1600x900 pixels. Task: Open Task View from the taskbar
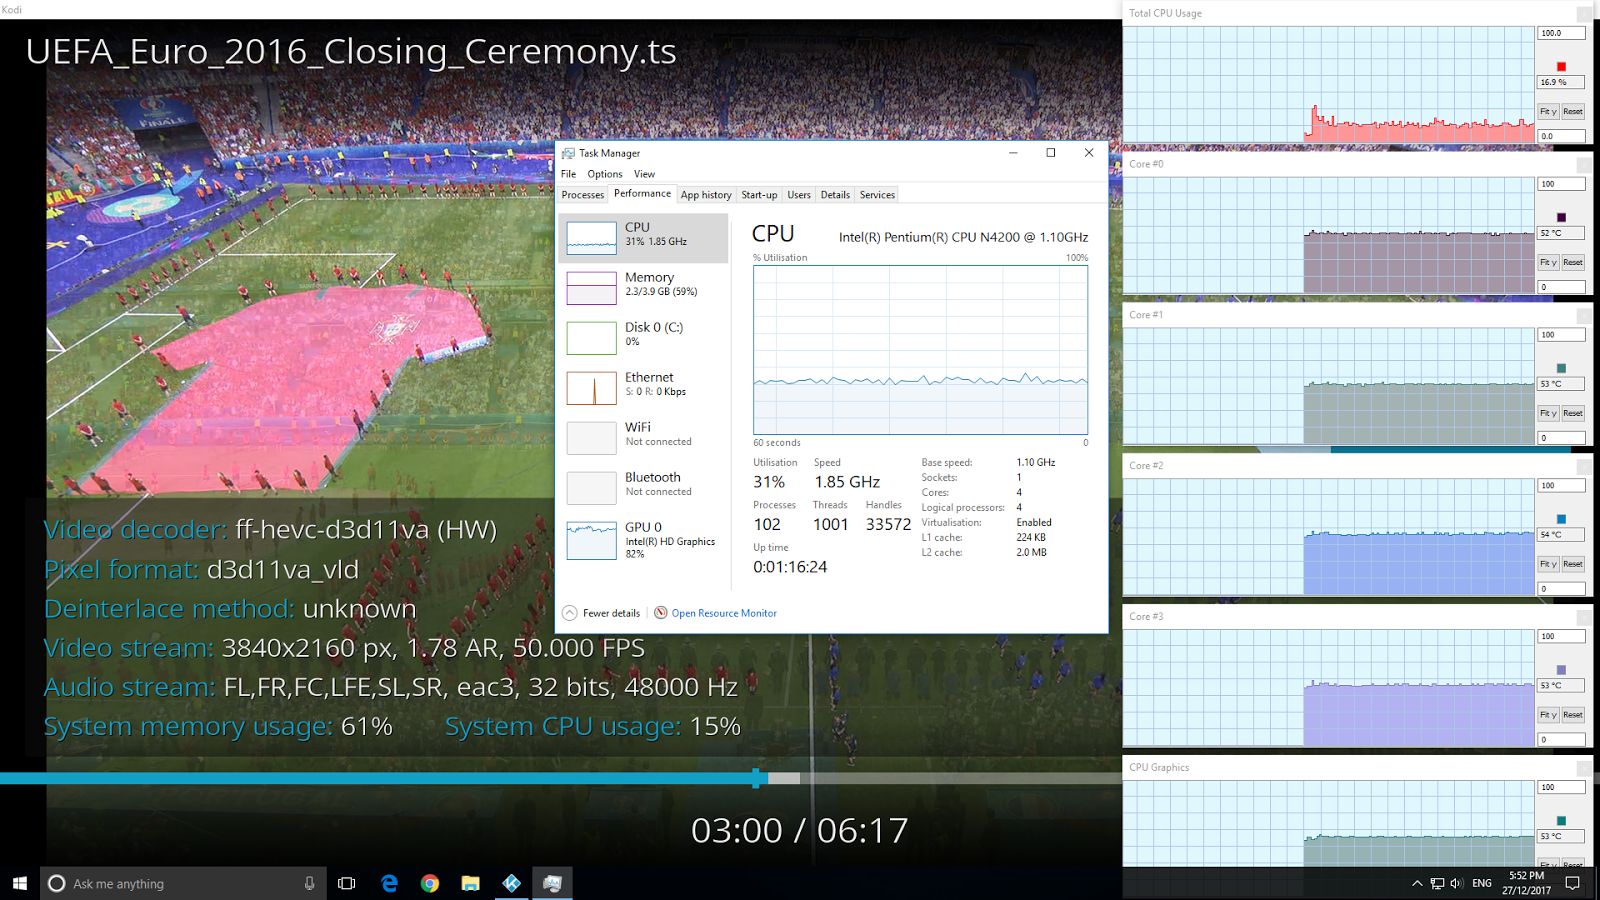[x=347, y=883]
